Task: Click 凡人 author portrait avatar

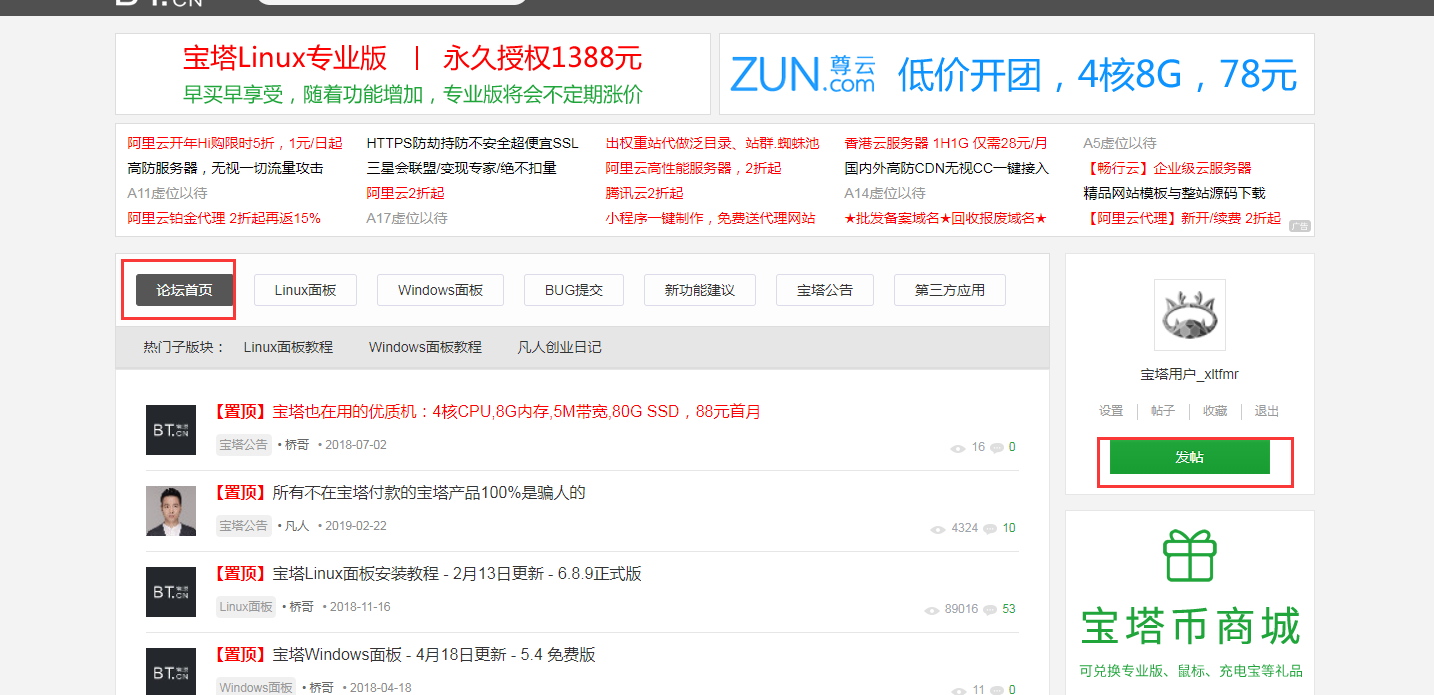Action: [171, 511]
